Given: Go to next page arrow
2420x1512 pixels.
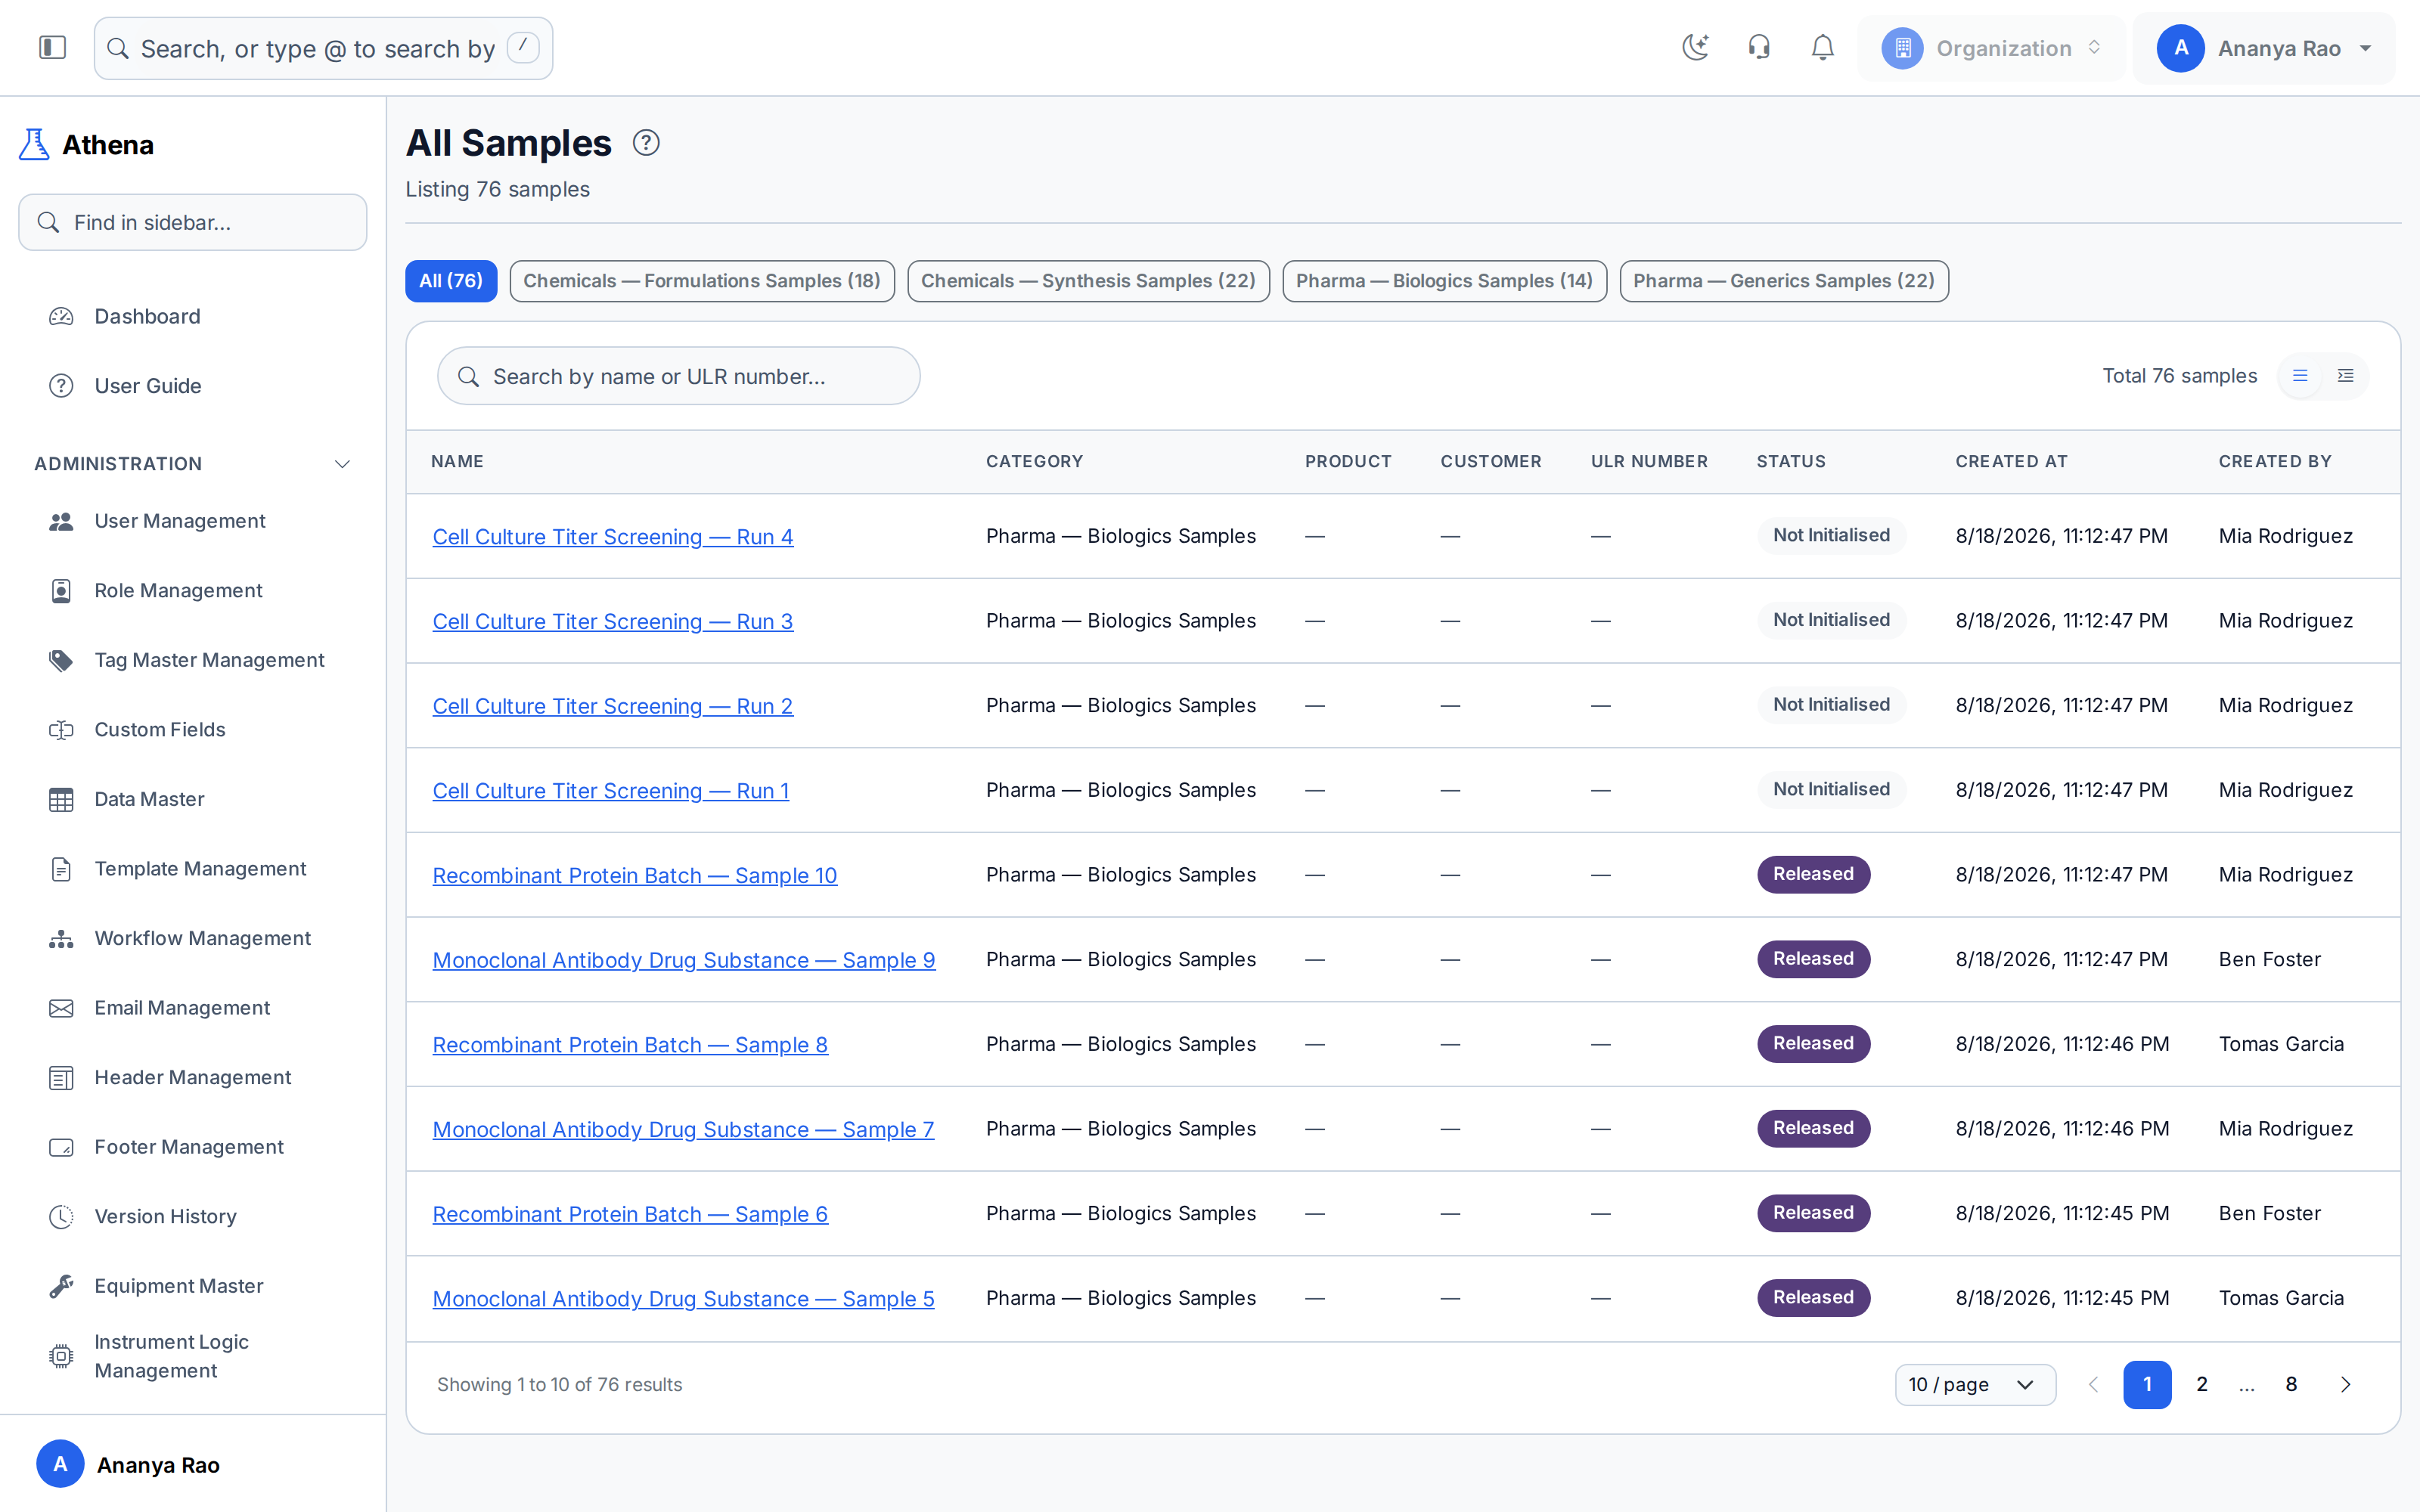Looking at the screenshot, I should coord(2345,1384).
